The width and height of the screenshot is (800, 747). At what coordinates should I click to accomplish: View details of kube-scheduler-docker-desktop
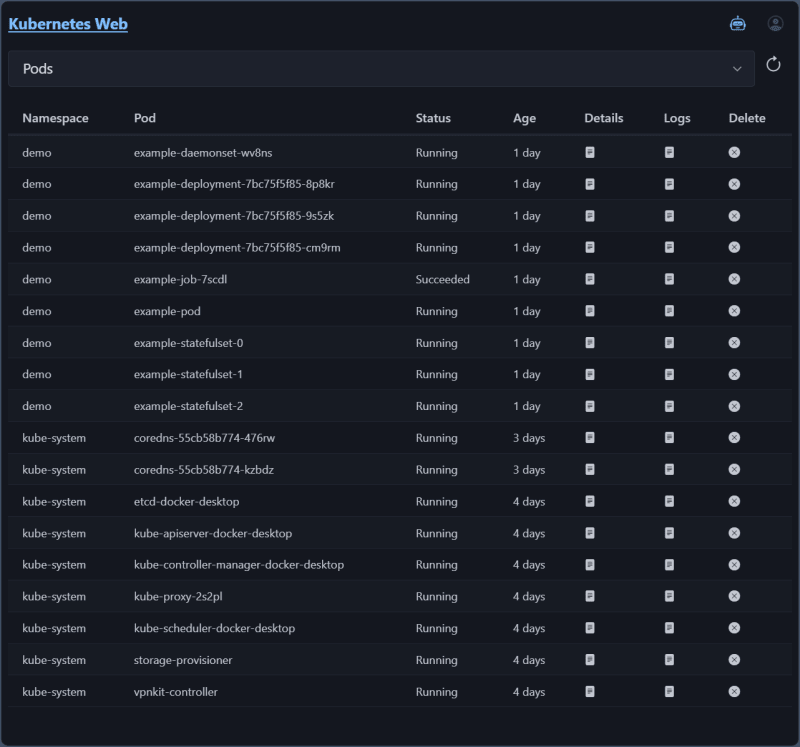[x=590, y=628]
